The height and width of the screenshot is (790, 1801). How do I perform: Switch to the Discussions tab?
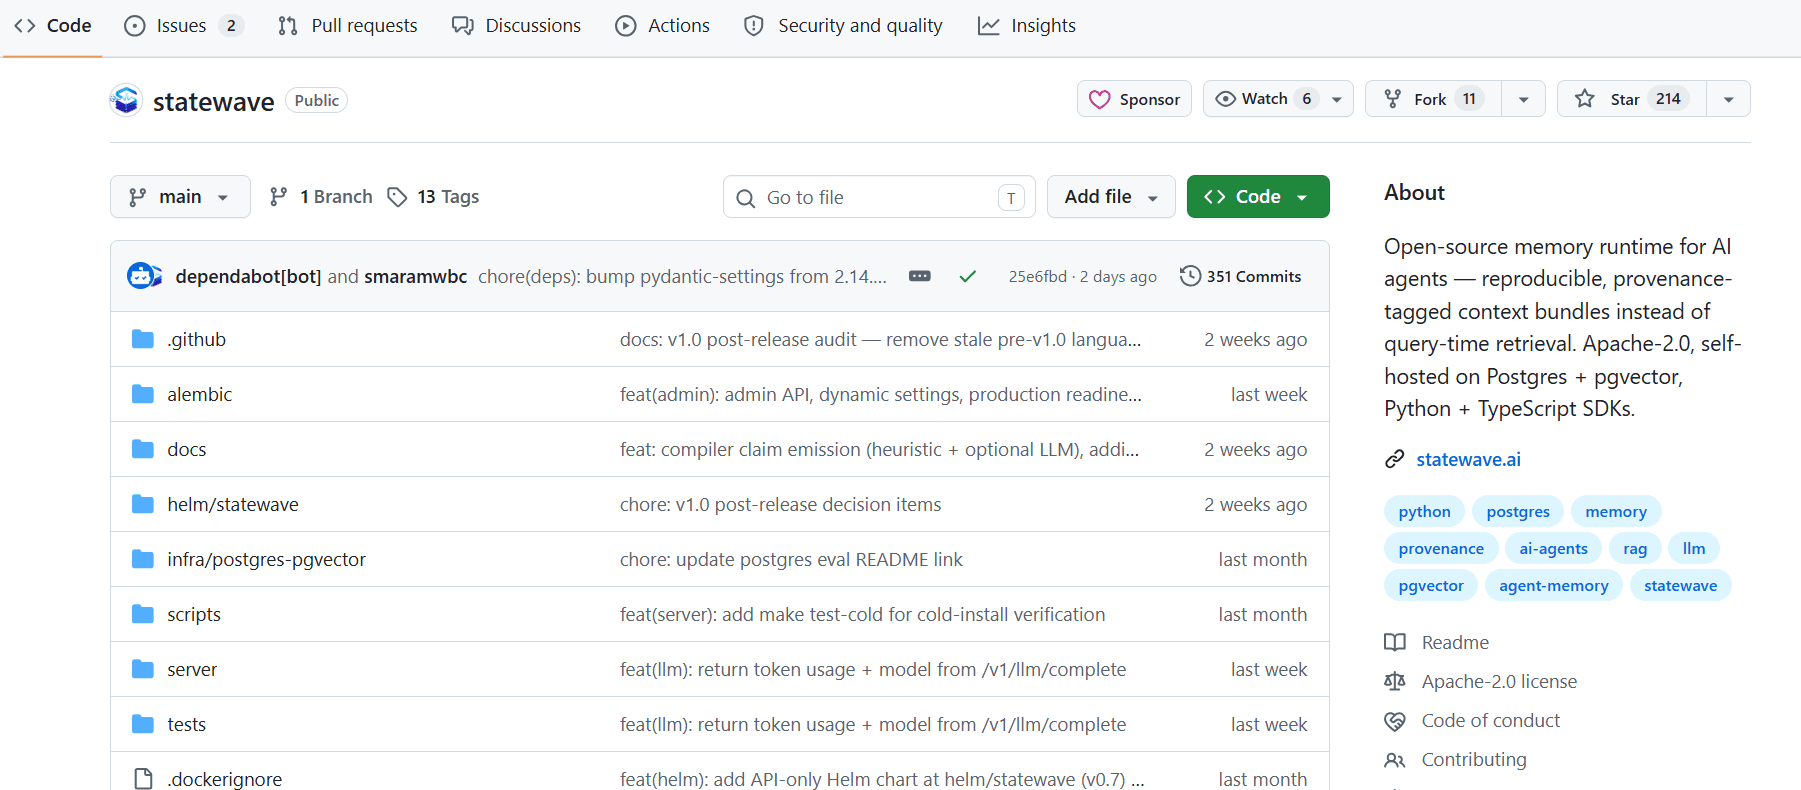516,26
